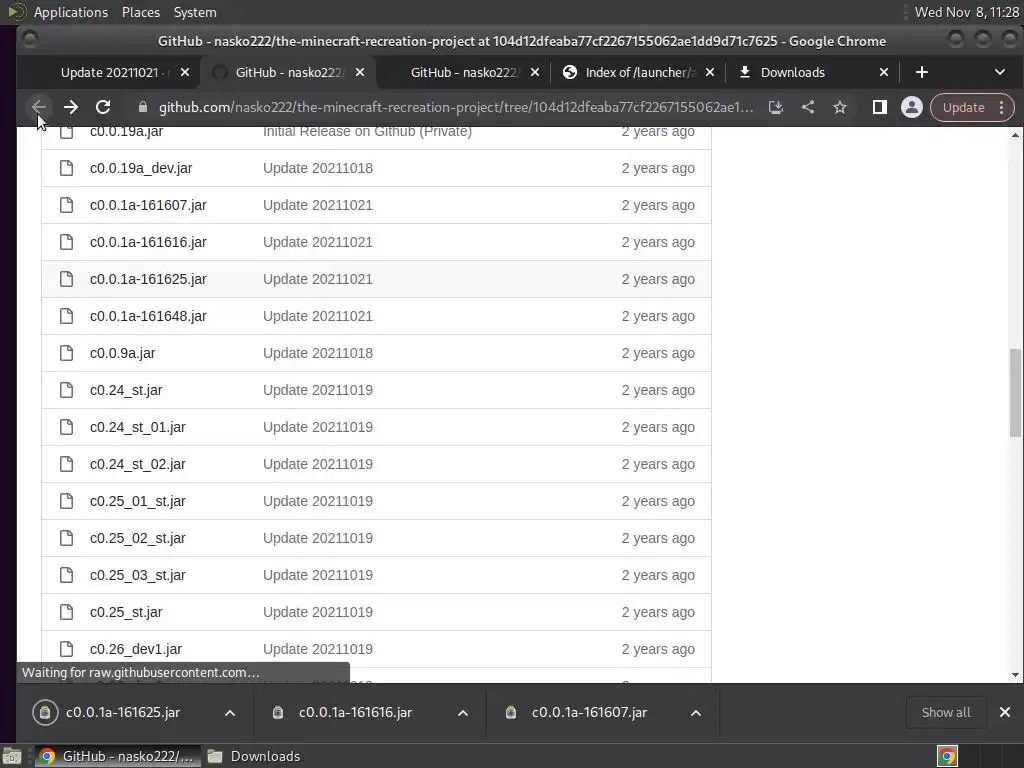The image size is (1024, 768).
Task: Open the side panel icon
Action: pos(880,107)
